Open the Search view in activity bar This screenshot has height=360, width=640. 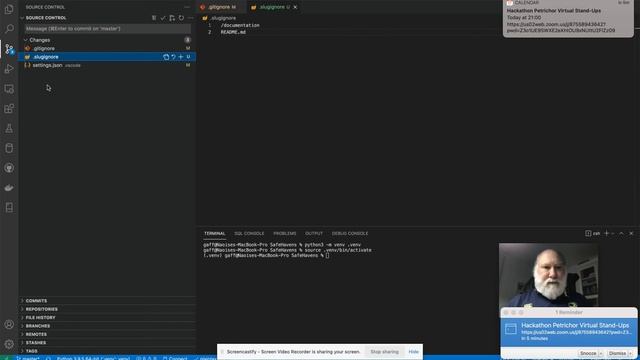click(x=9, y=29)
